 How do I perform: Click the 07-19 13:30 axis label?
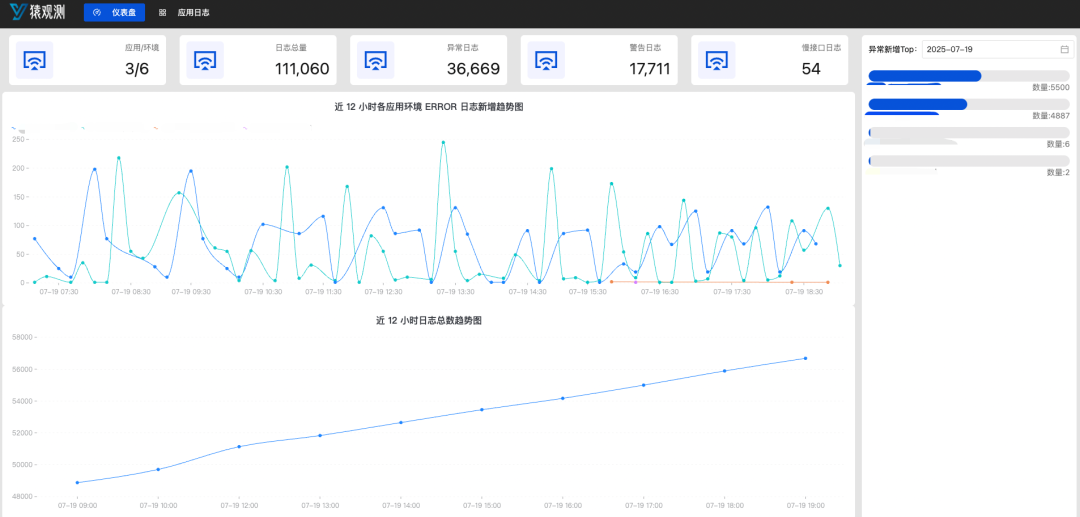coord(455,292)
